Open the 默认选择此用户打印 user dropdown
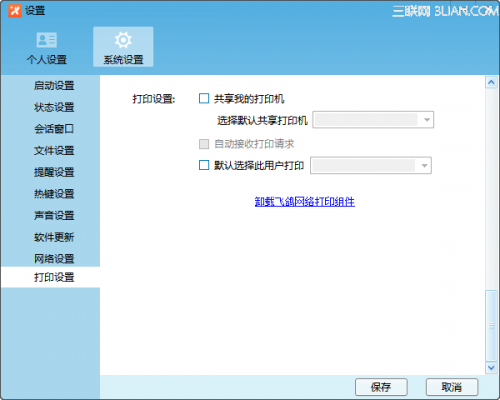Viewport: 500px width, 400px height. [371, 165]
